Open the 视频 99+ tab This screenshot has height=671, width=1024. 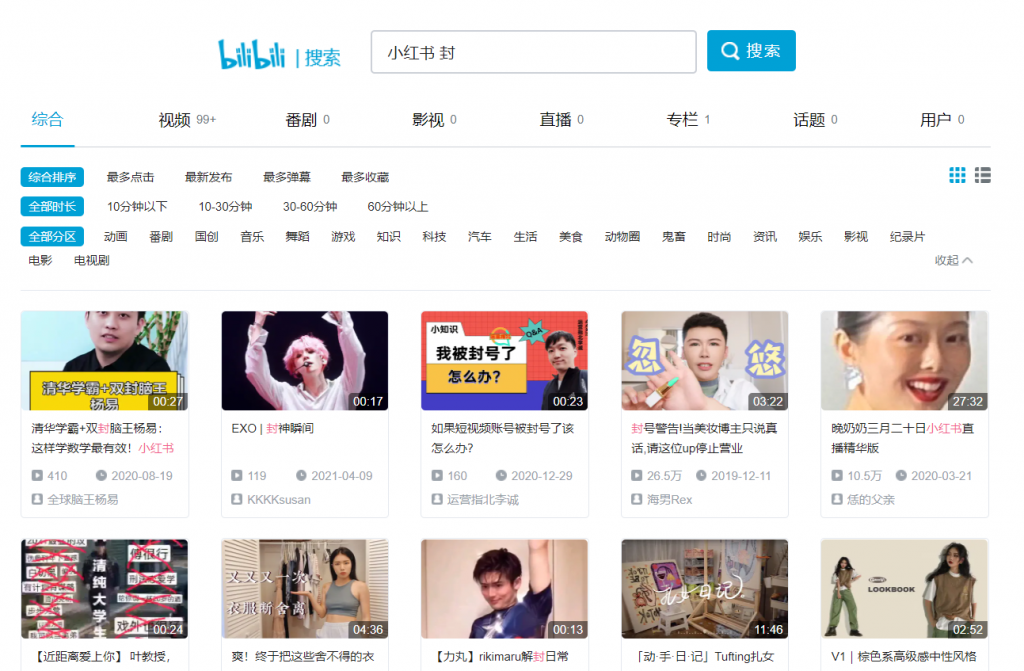pyautogui.click(x=187, y=120)
